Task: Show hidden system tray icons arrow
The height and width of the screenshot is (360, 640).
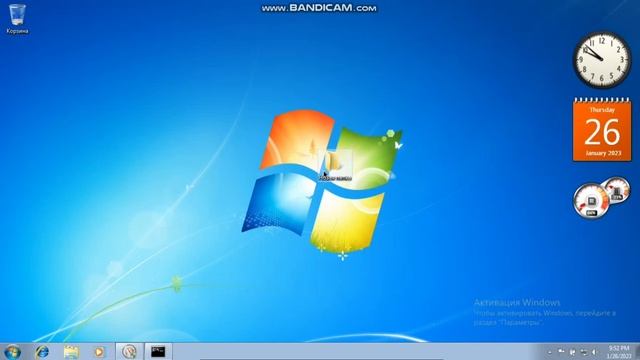Action: (549, 352)
